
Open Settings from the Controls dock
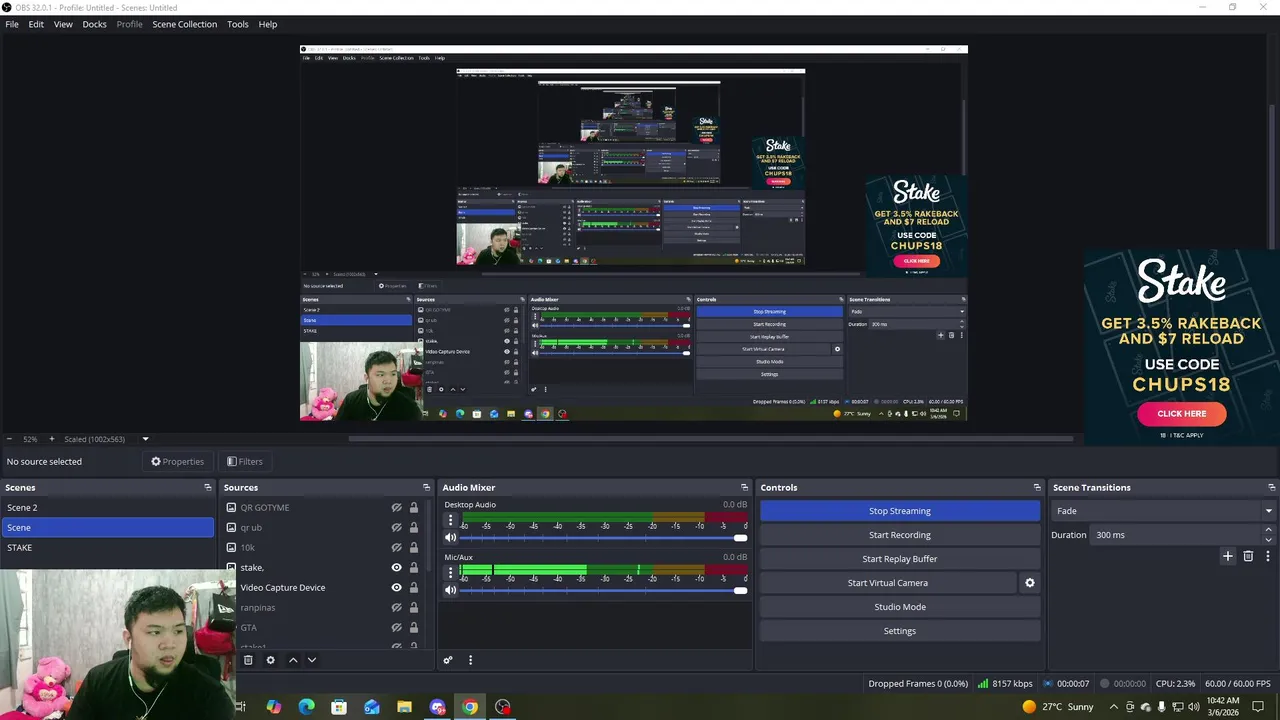900,631
